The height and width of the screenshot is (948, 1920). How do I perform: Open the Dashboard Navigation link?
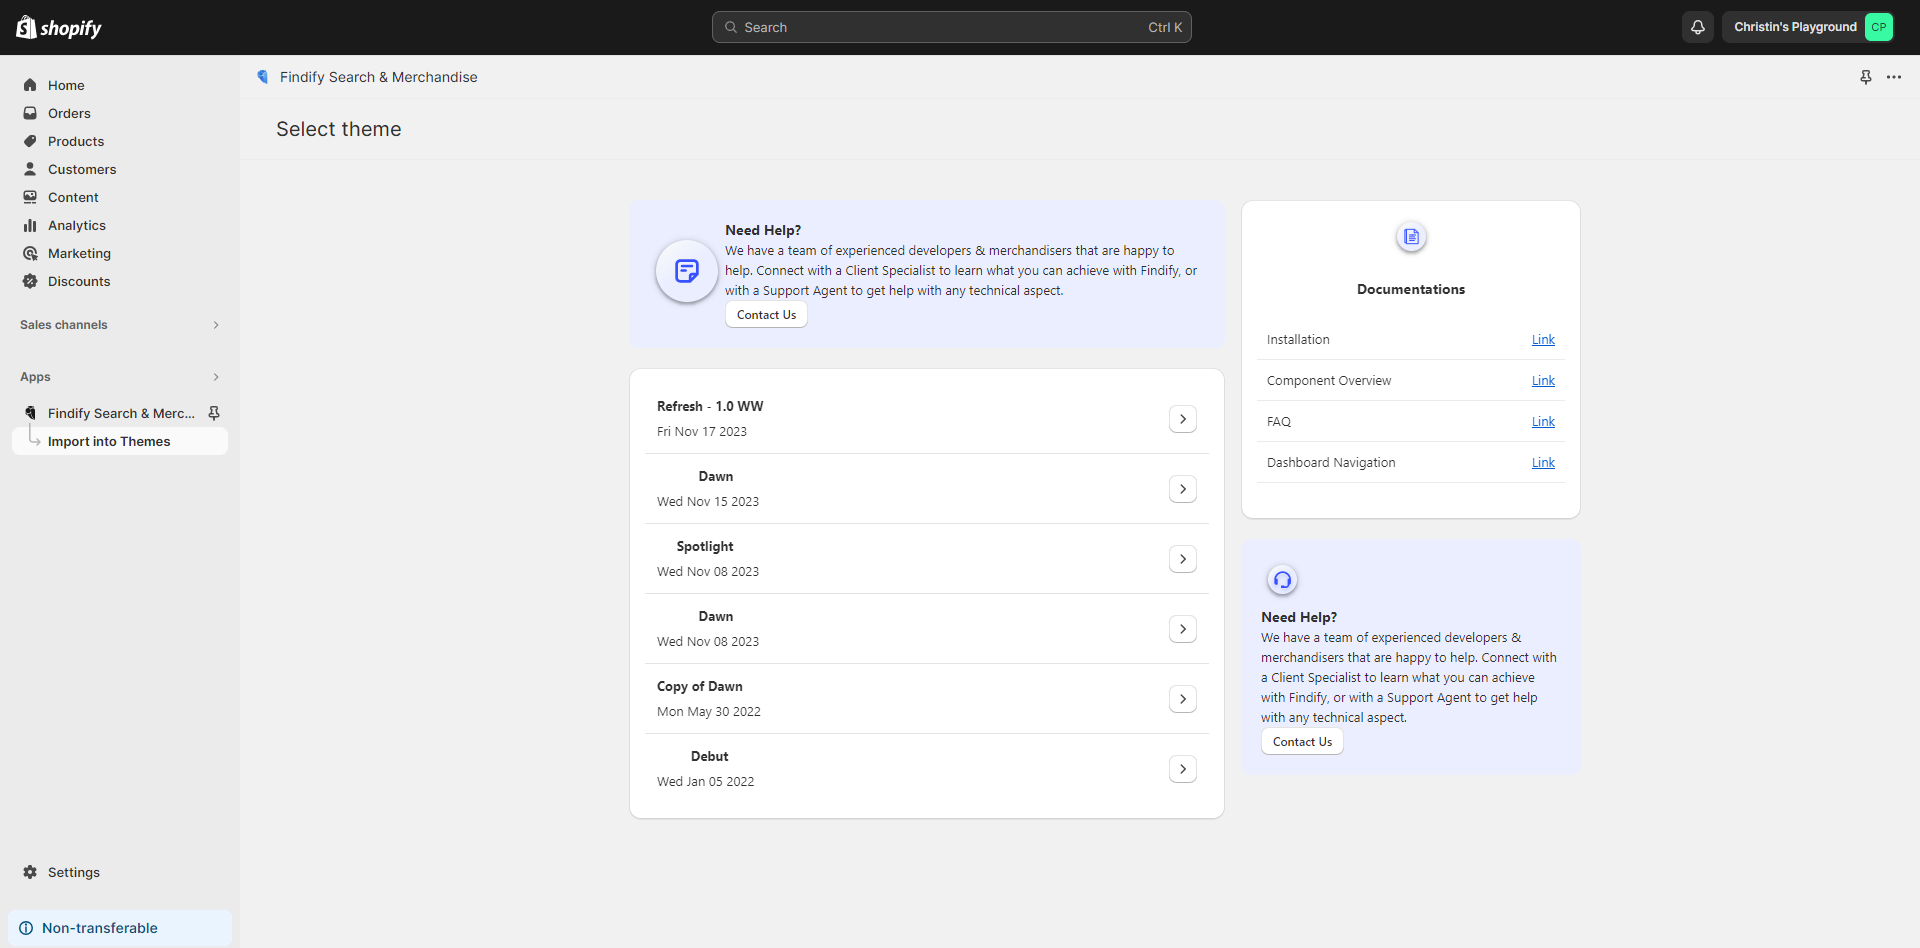(x=1543, y=463)
